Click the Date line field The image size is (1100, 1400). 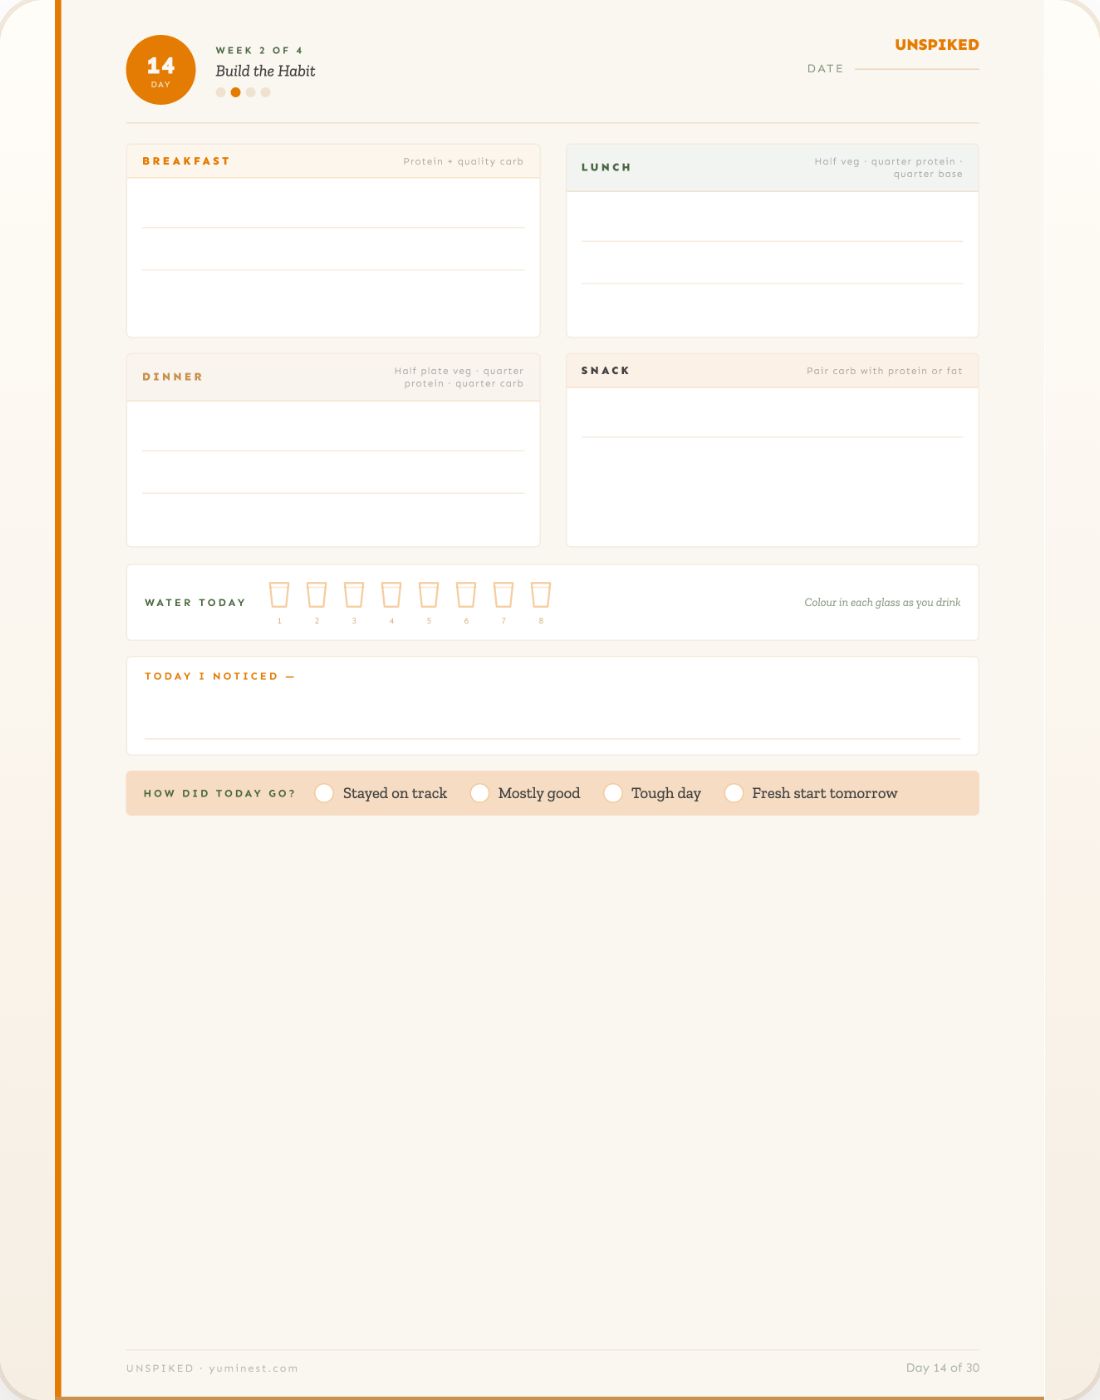point(917,69)
